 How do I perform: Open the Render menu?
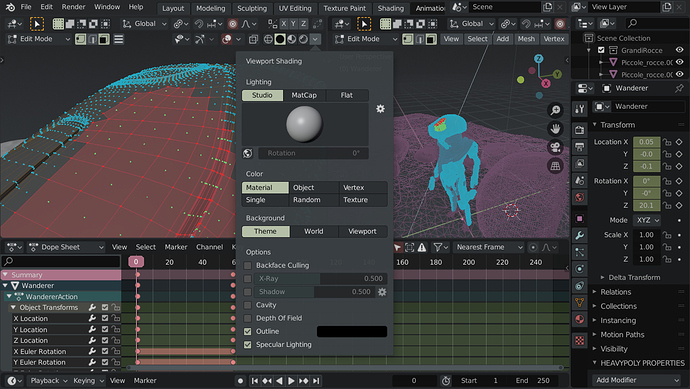point(73,7)
